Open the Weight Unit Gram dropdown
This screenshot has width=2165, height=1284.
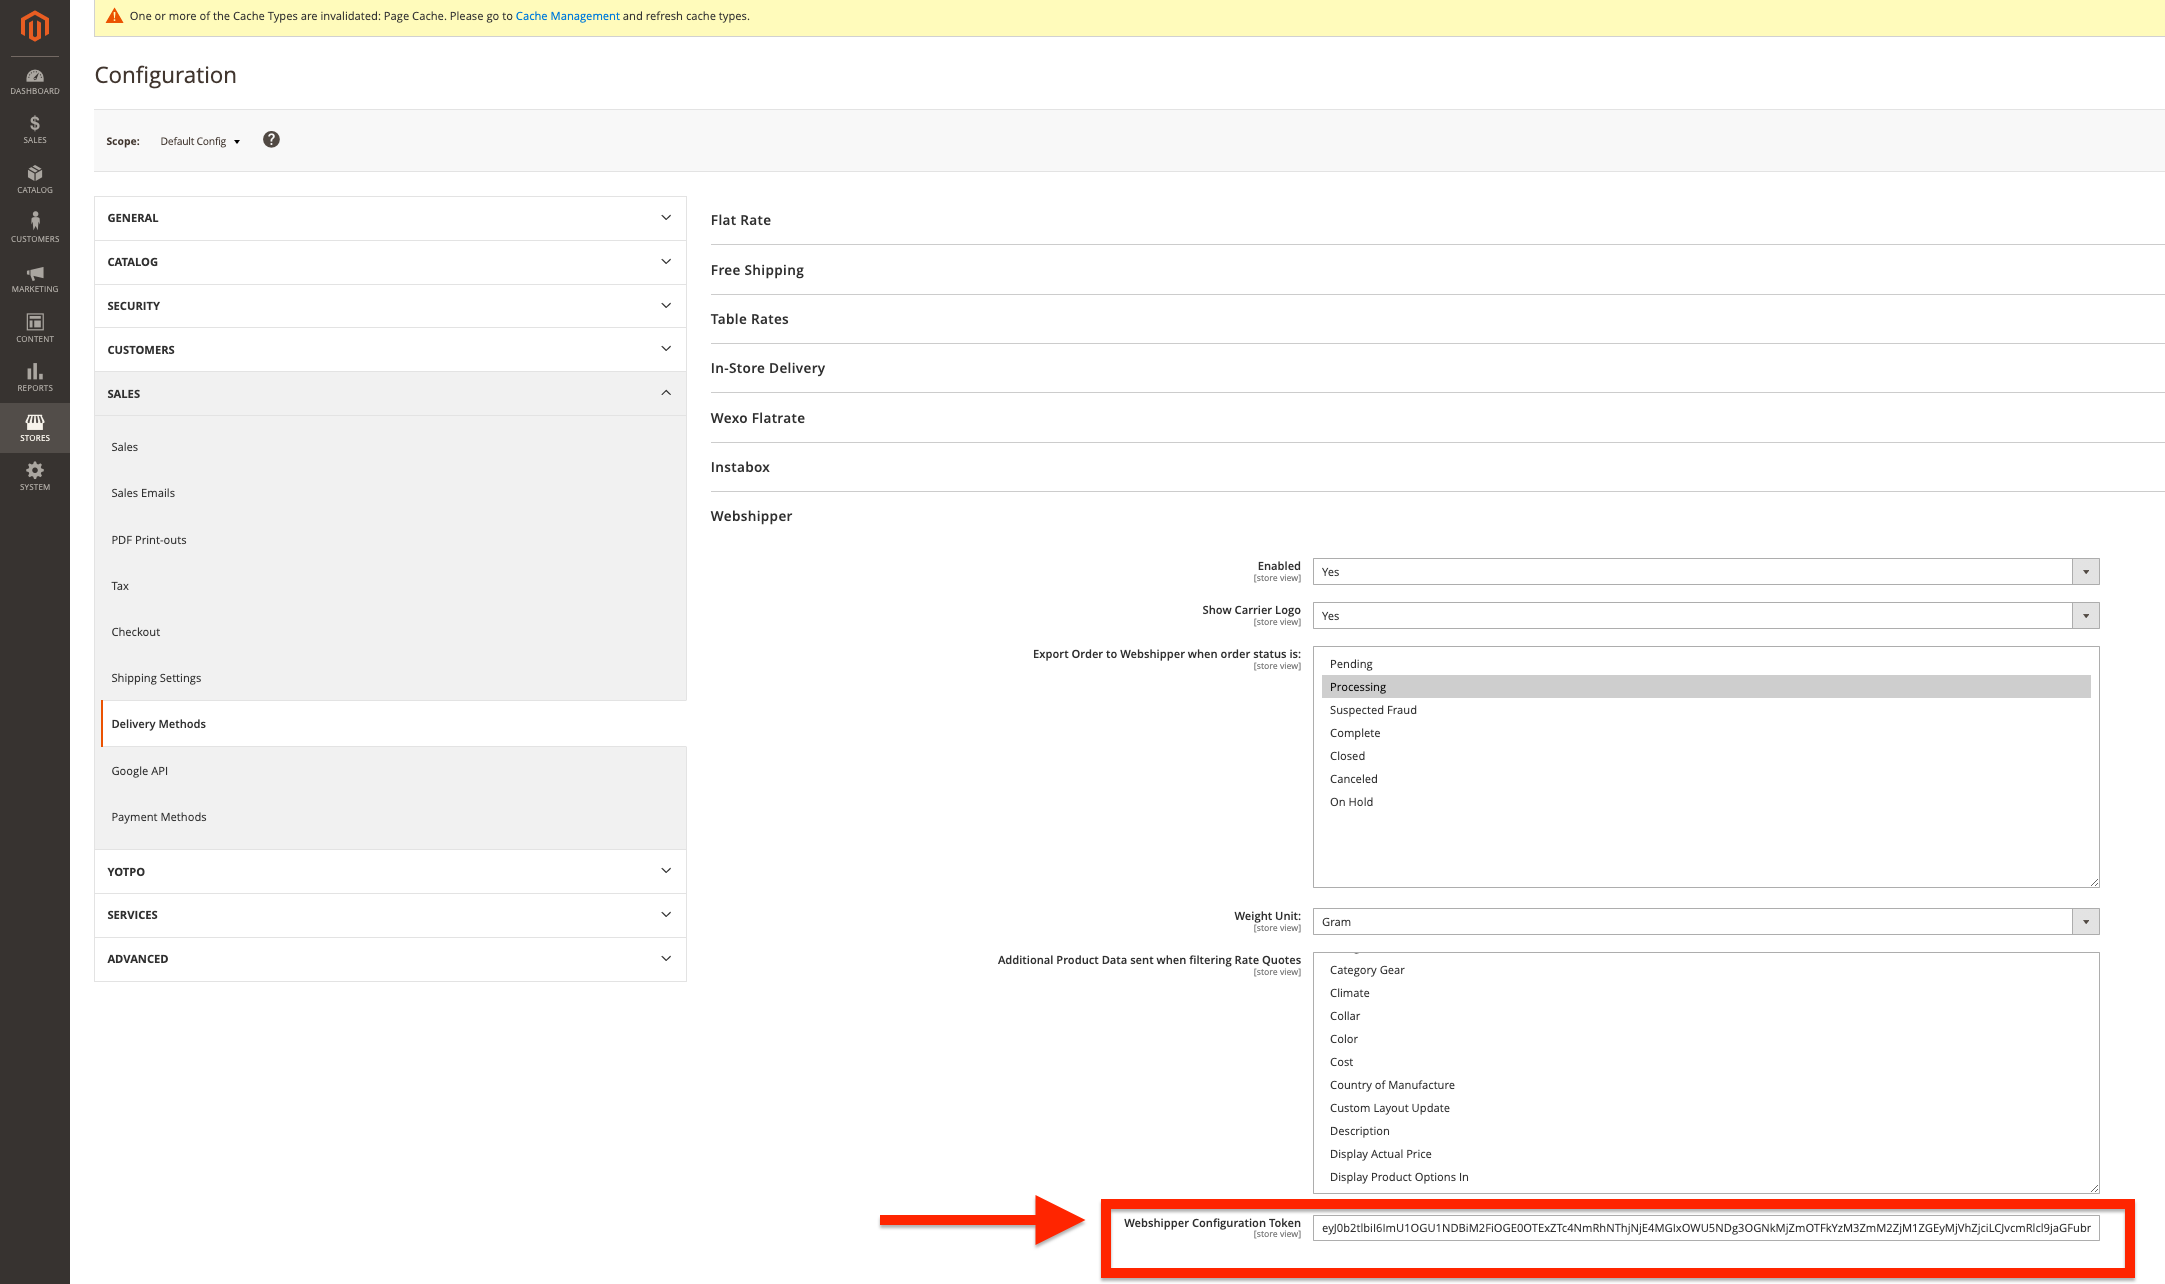point(1705,922)
